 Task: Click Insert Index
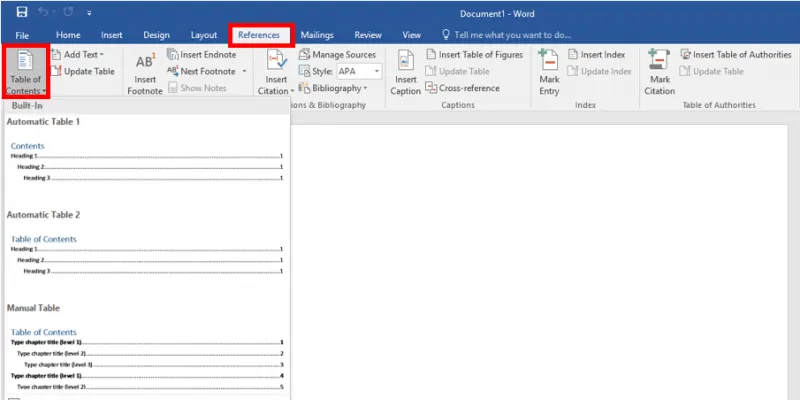coord(596,55)
